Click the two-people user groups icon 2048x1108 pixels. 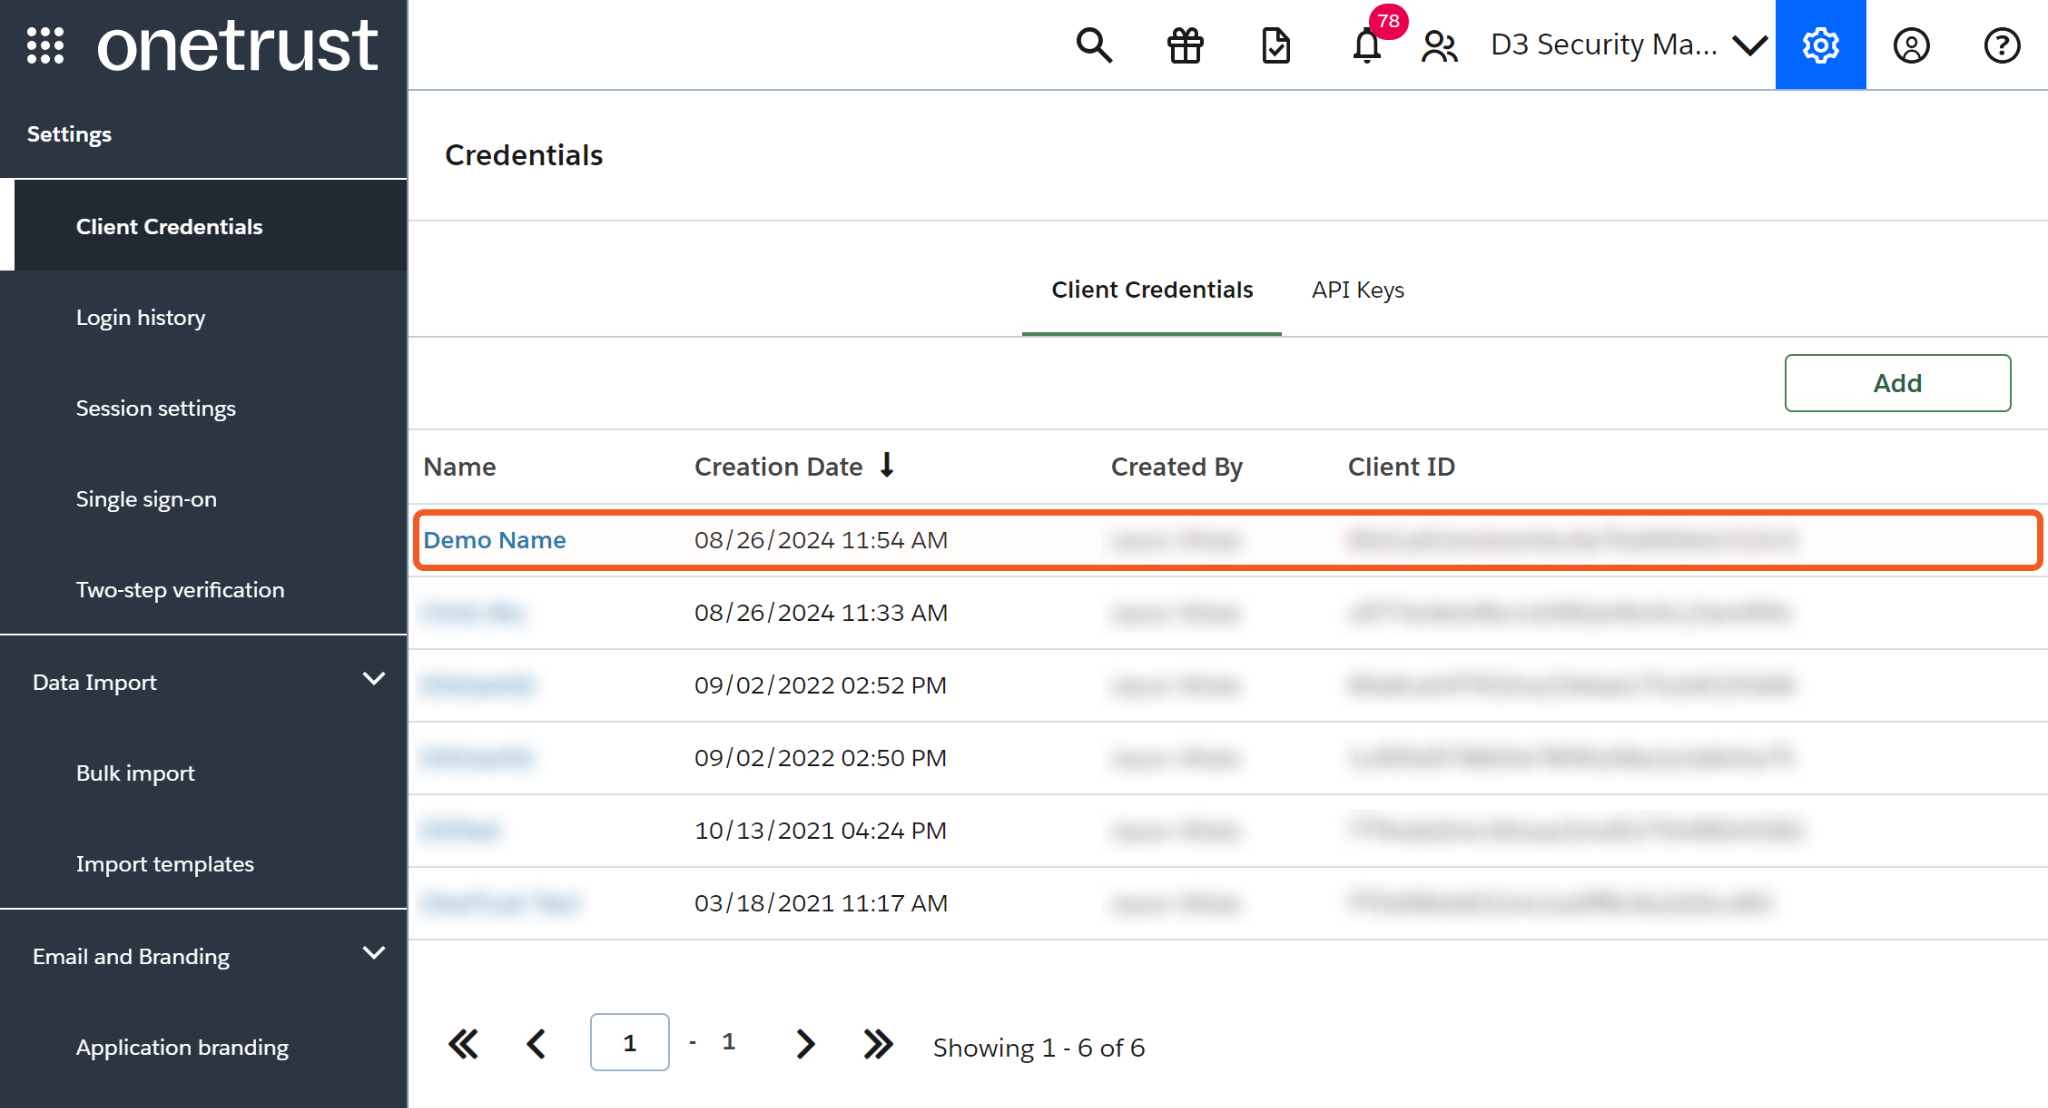[x=1439, y=46]
